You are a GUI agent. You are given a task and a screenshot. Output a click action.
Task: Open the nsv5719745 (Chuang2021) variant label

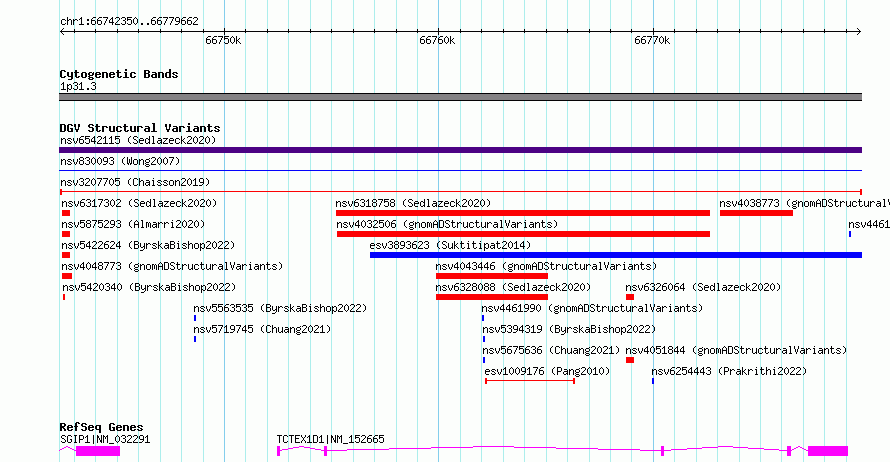tap(262, 329)
